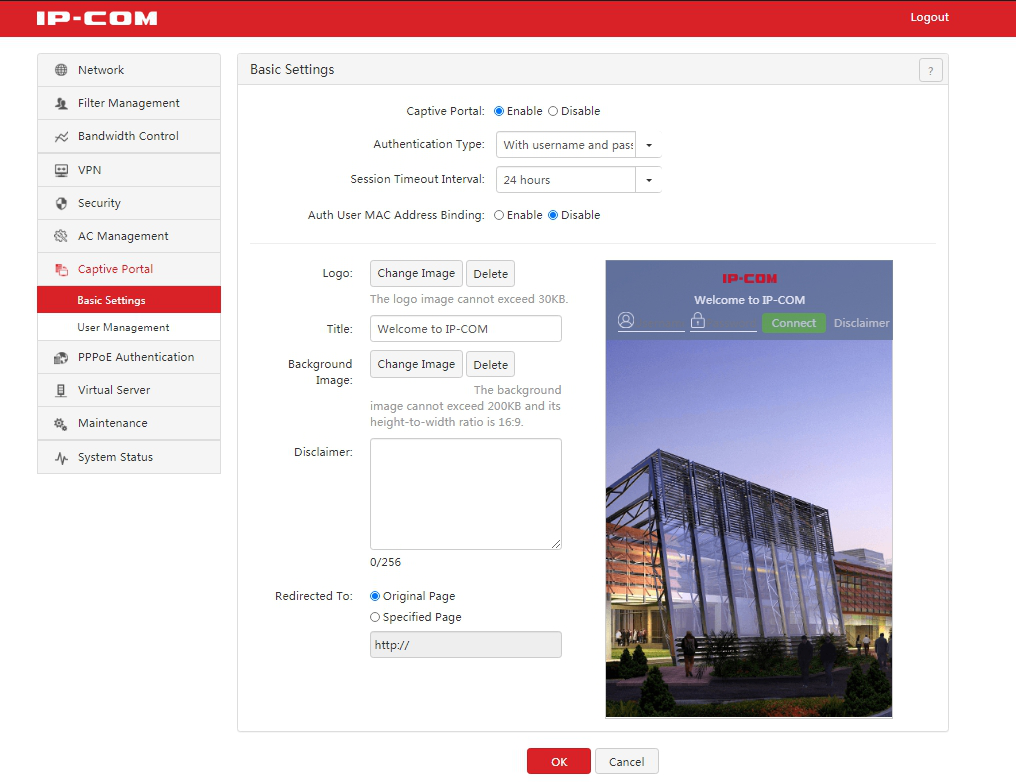Open the Security menu

tap(129, 203)
